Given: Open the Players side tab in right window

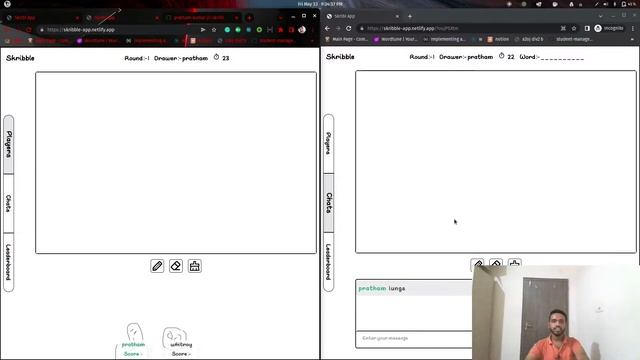Looking at the screenshot, I should pyautogui.click(x=329, y=143).
